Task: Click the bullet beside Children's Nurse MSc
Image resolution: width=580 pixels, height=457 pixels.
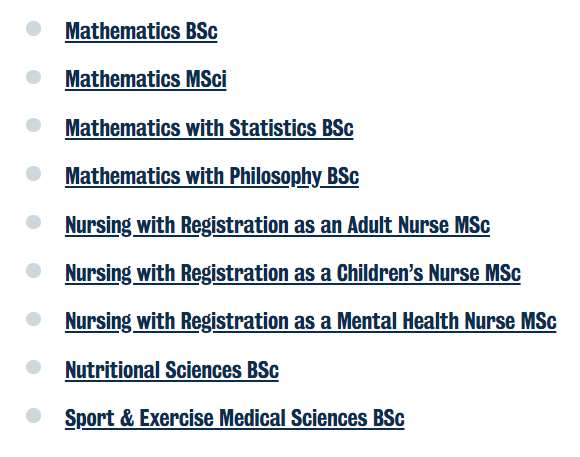Action: [x=34, y=270]
